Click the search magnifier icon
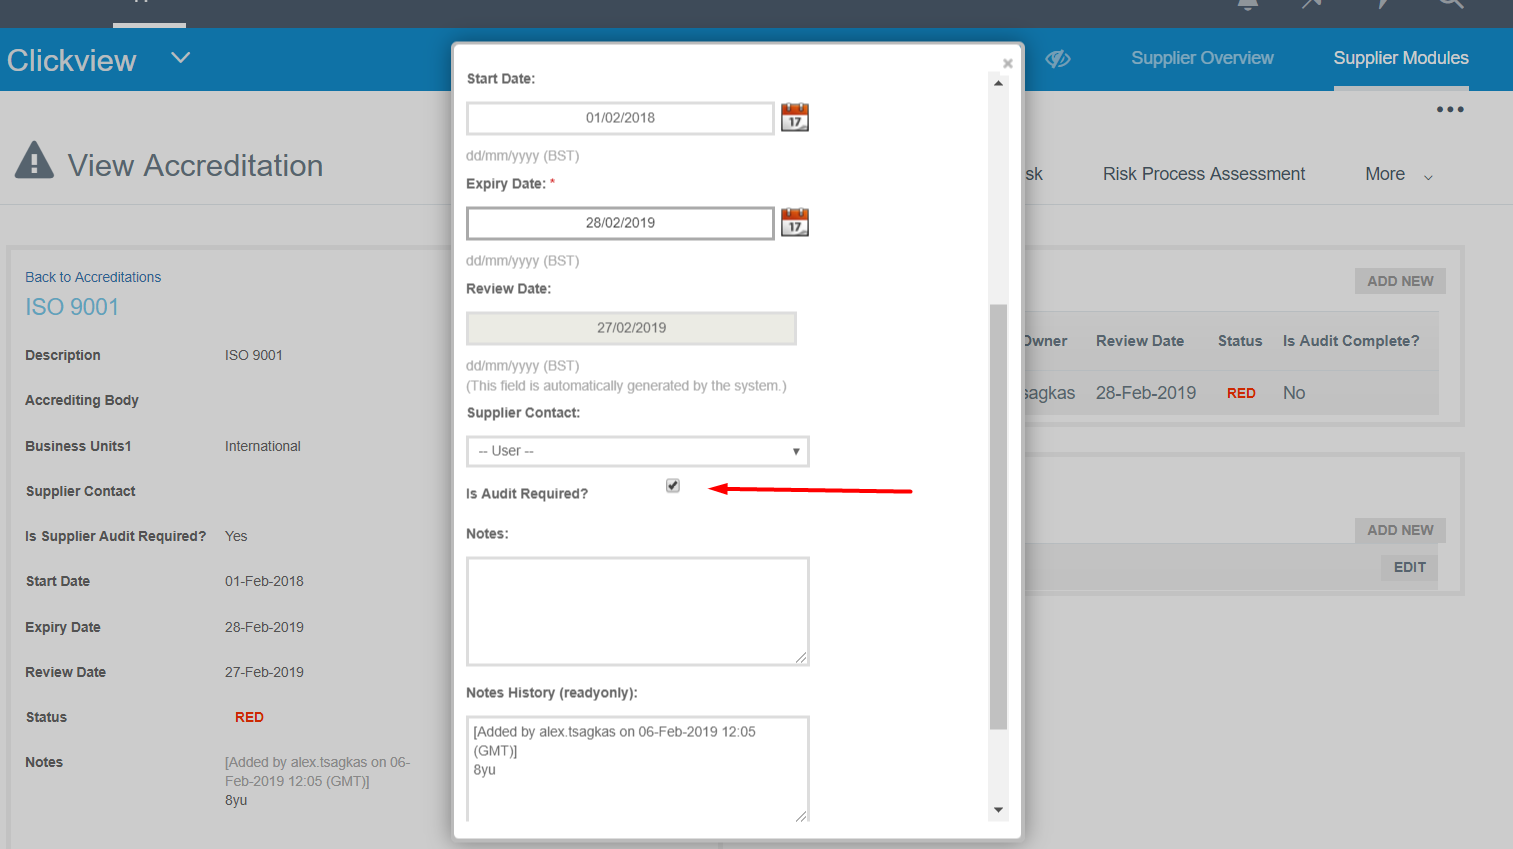The width and height of the screenshot is (1513, 849). click(1451, 5)
